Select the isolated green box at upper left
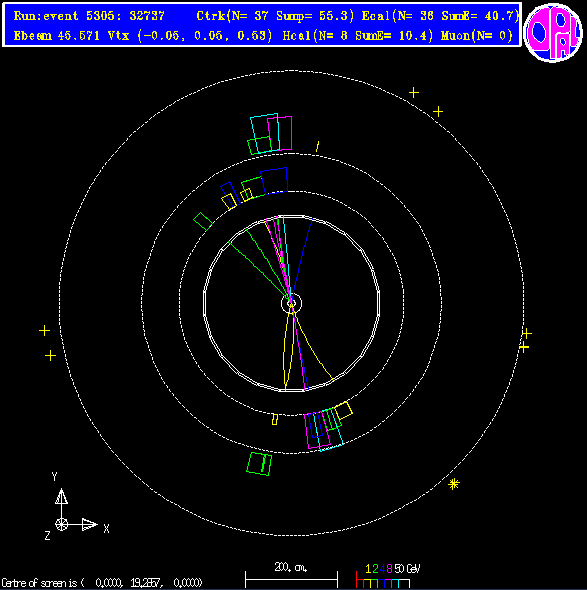 pyautogui.click(x=203, y=221)
